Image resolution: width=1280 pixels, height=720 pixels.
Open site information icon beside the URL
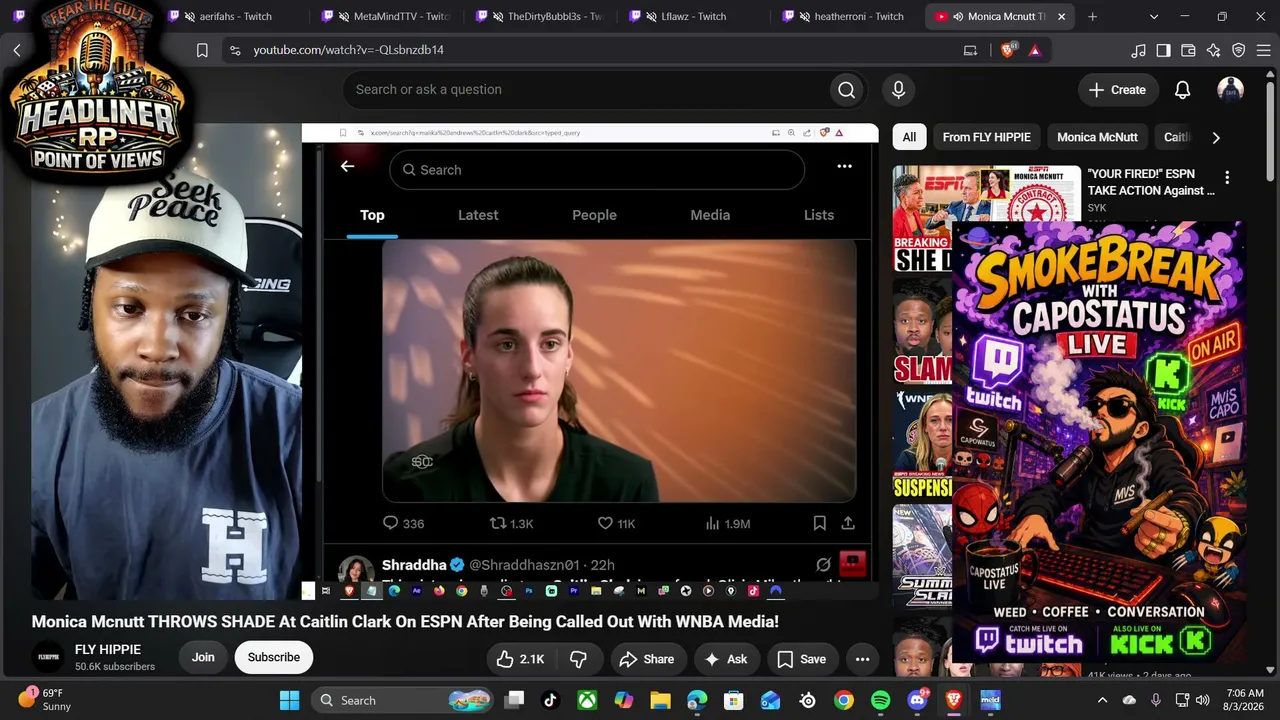(235, 50)
